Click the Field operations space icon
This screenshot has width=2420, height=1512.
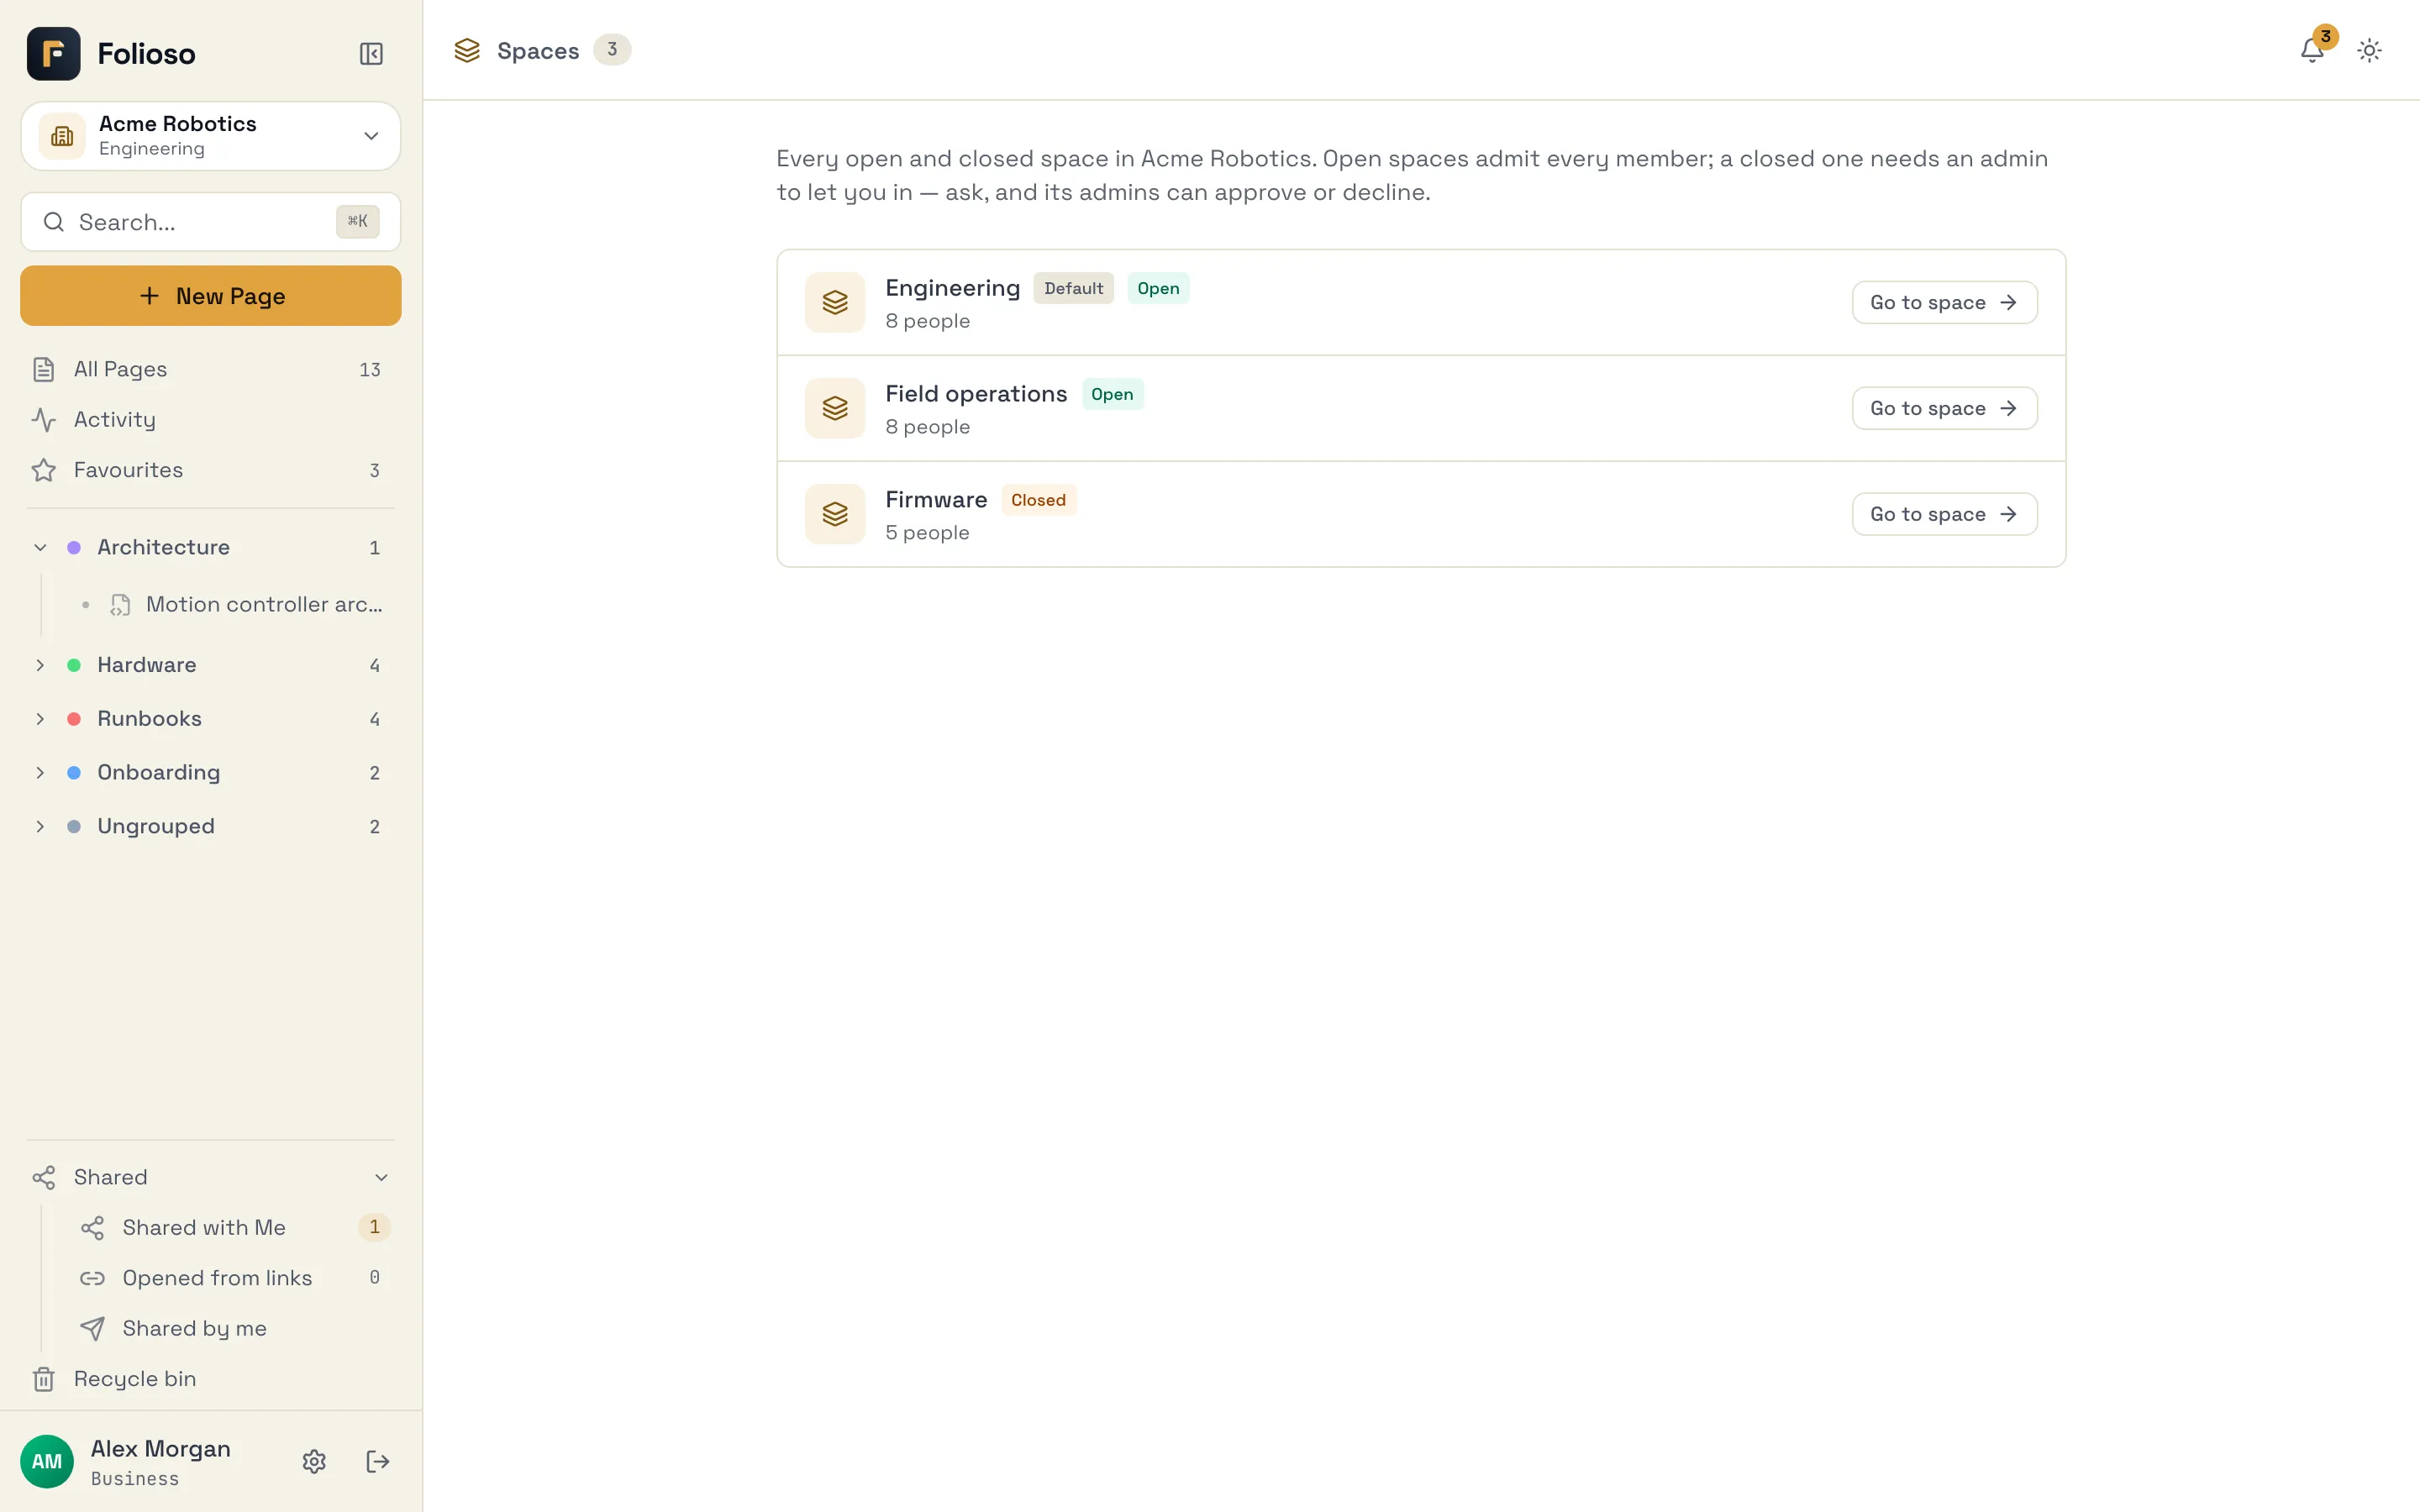point(835,408)
